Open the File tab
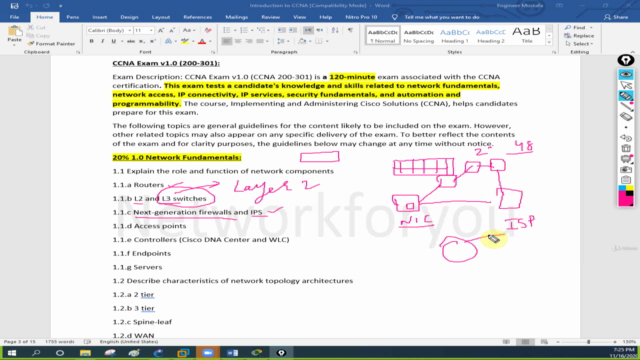The width and height of the screenshot is (640, 360). tap(14, 17)
